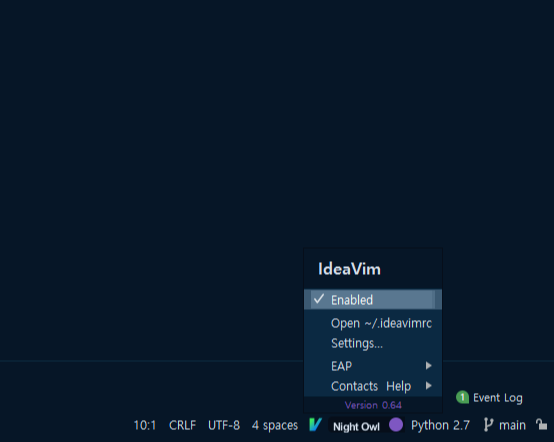Click the purple circle status bar icon
554x442 pixels.
[396, 424]
